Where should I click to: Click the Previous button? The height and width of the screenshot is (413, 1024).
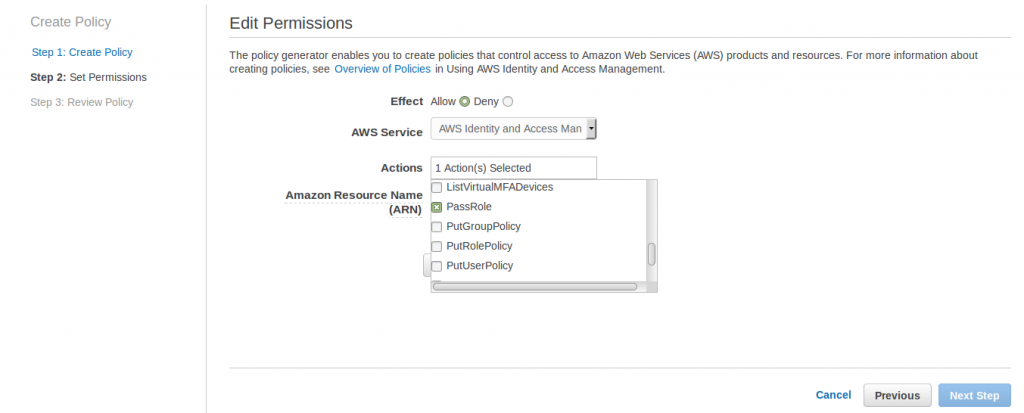click(x=897, y=395)
